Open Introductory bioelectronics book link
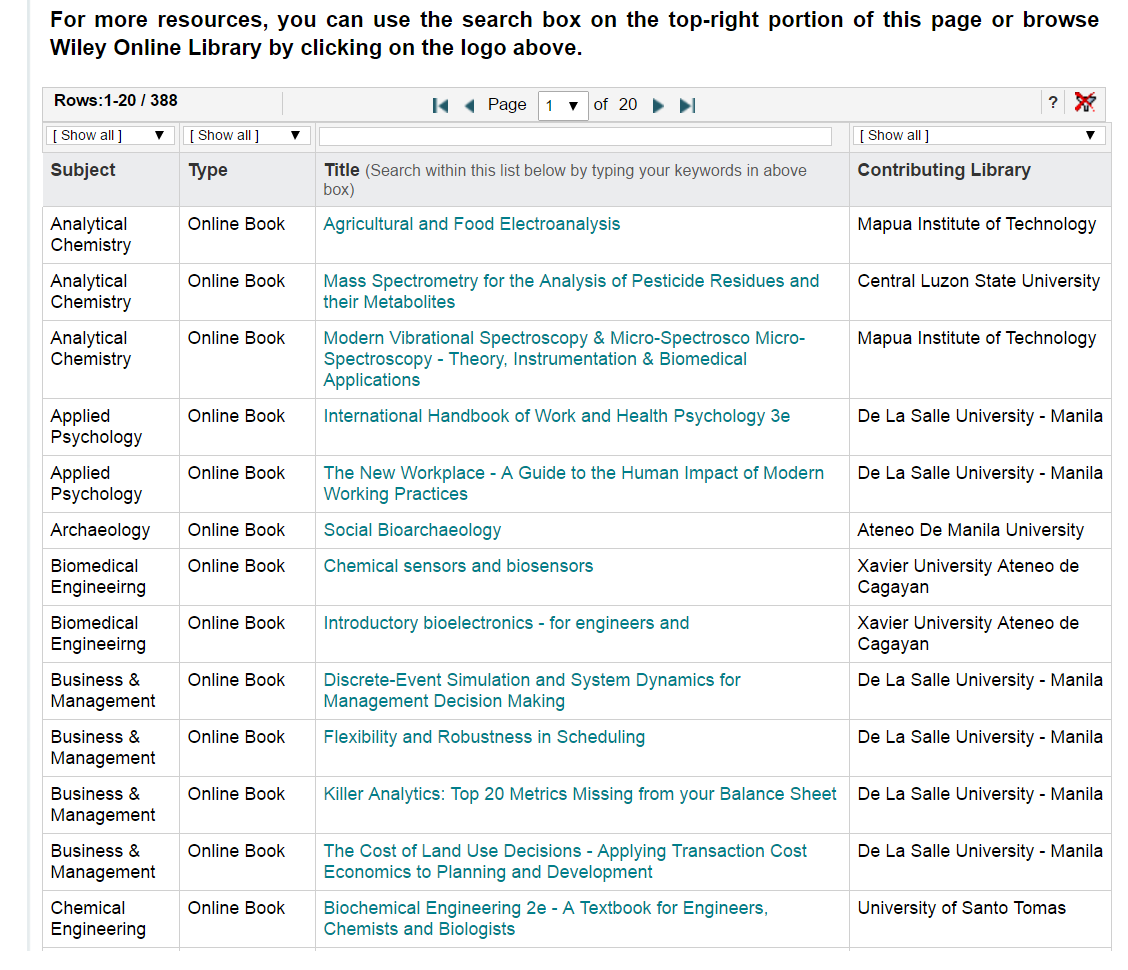 click(x=506, y=622)
